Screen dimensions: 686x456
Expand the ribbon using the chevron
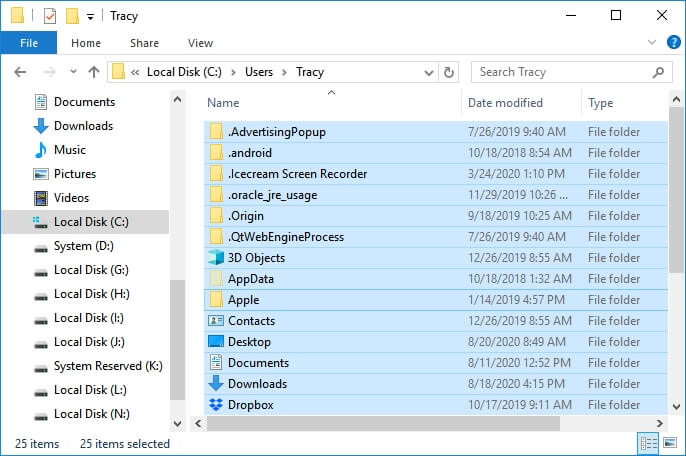650,43
